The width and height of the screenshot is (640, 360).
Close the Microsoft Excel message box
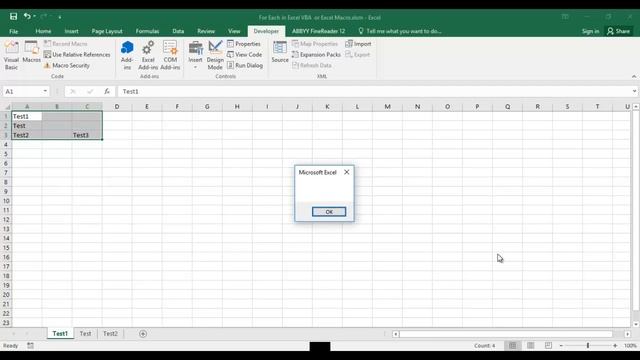click(347, 172)
